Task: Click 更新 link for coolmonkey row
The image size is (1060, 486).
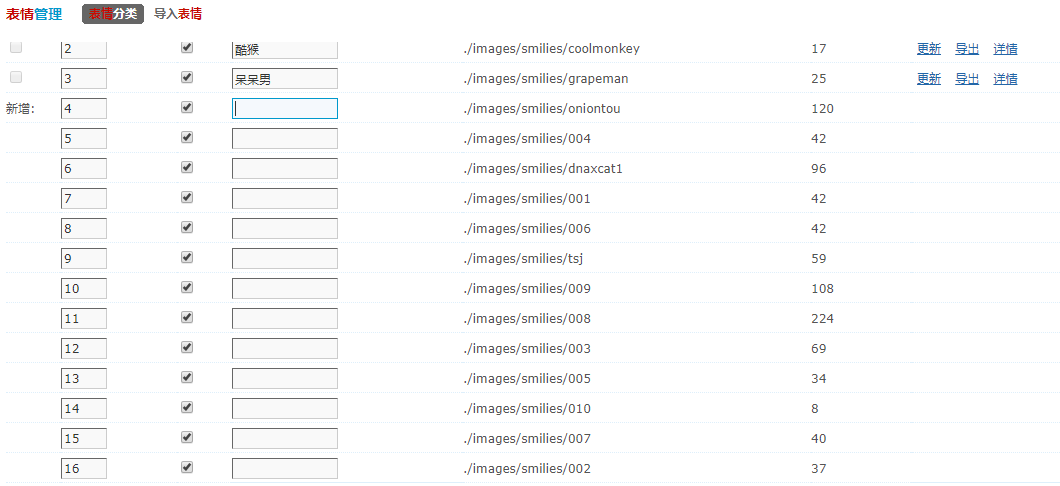Action: coord(929,49)
